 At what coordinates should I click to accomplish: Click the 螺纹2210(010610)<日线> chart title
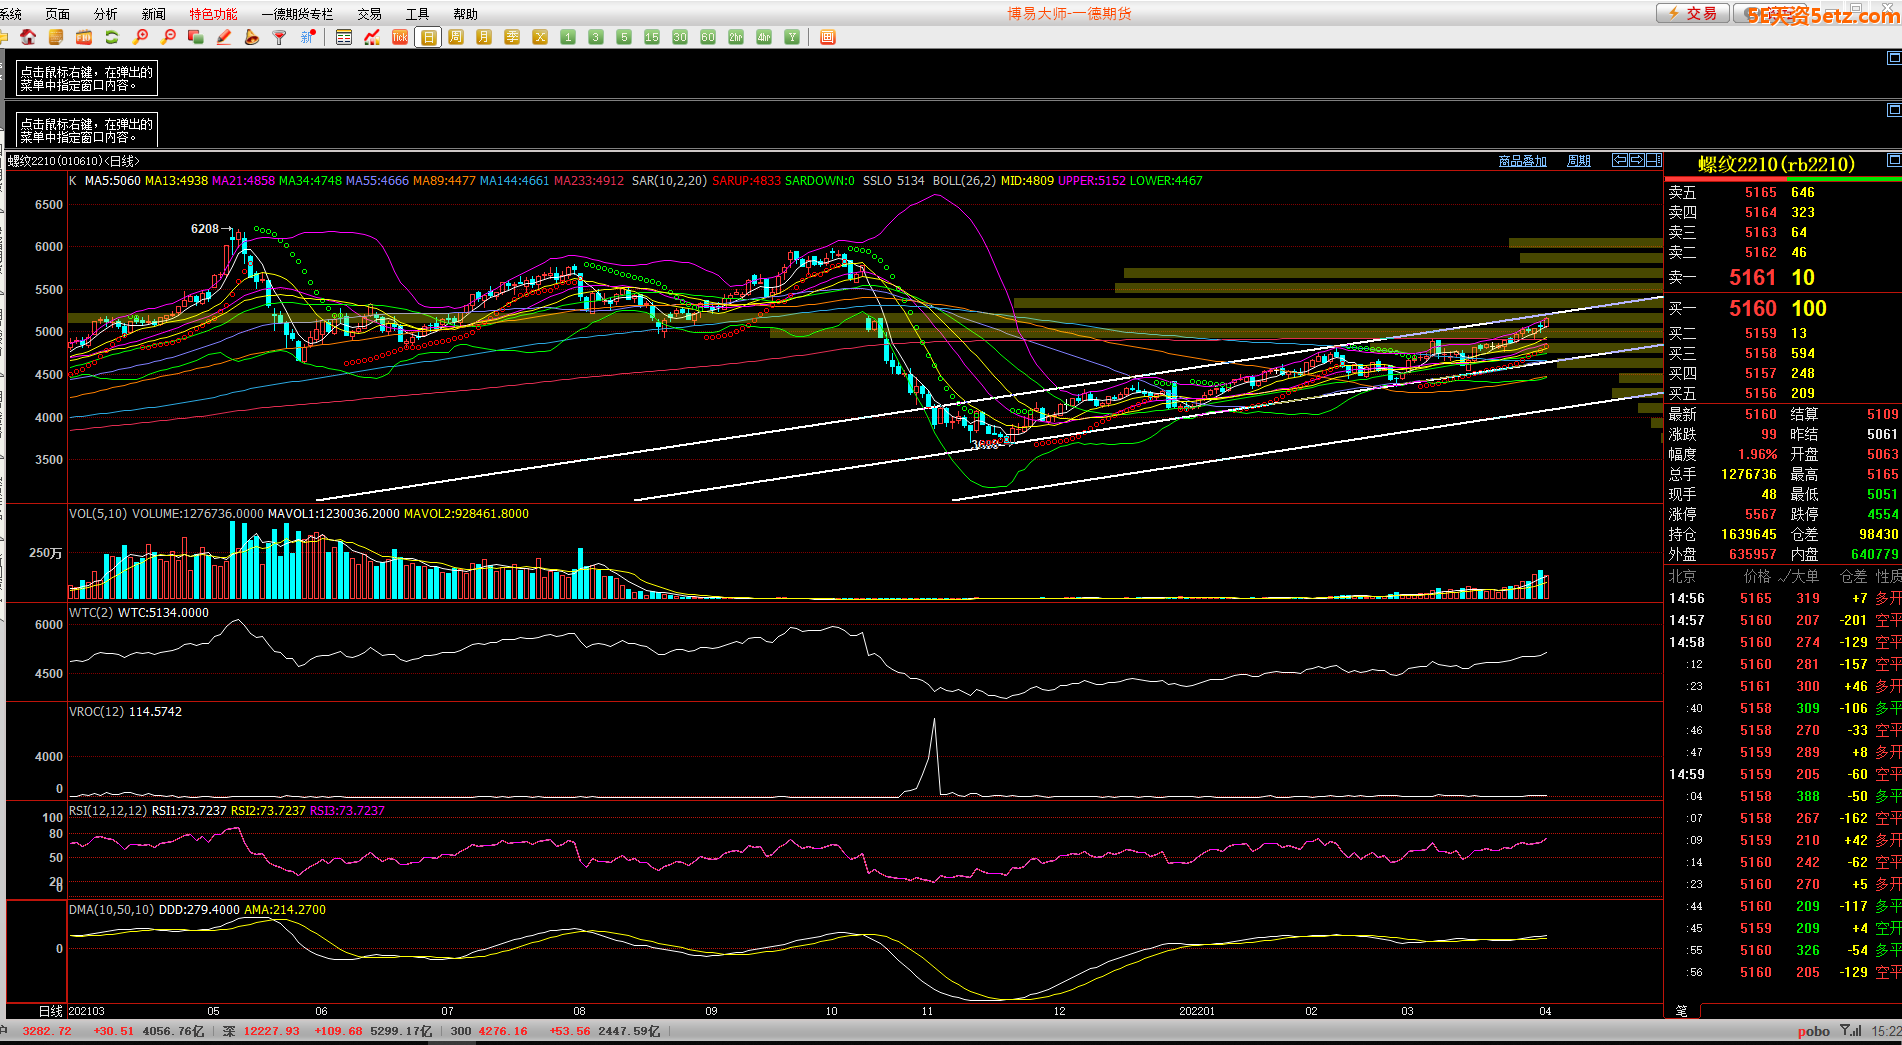[74, 161]
